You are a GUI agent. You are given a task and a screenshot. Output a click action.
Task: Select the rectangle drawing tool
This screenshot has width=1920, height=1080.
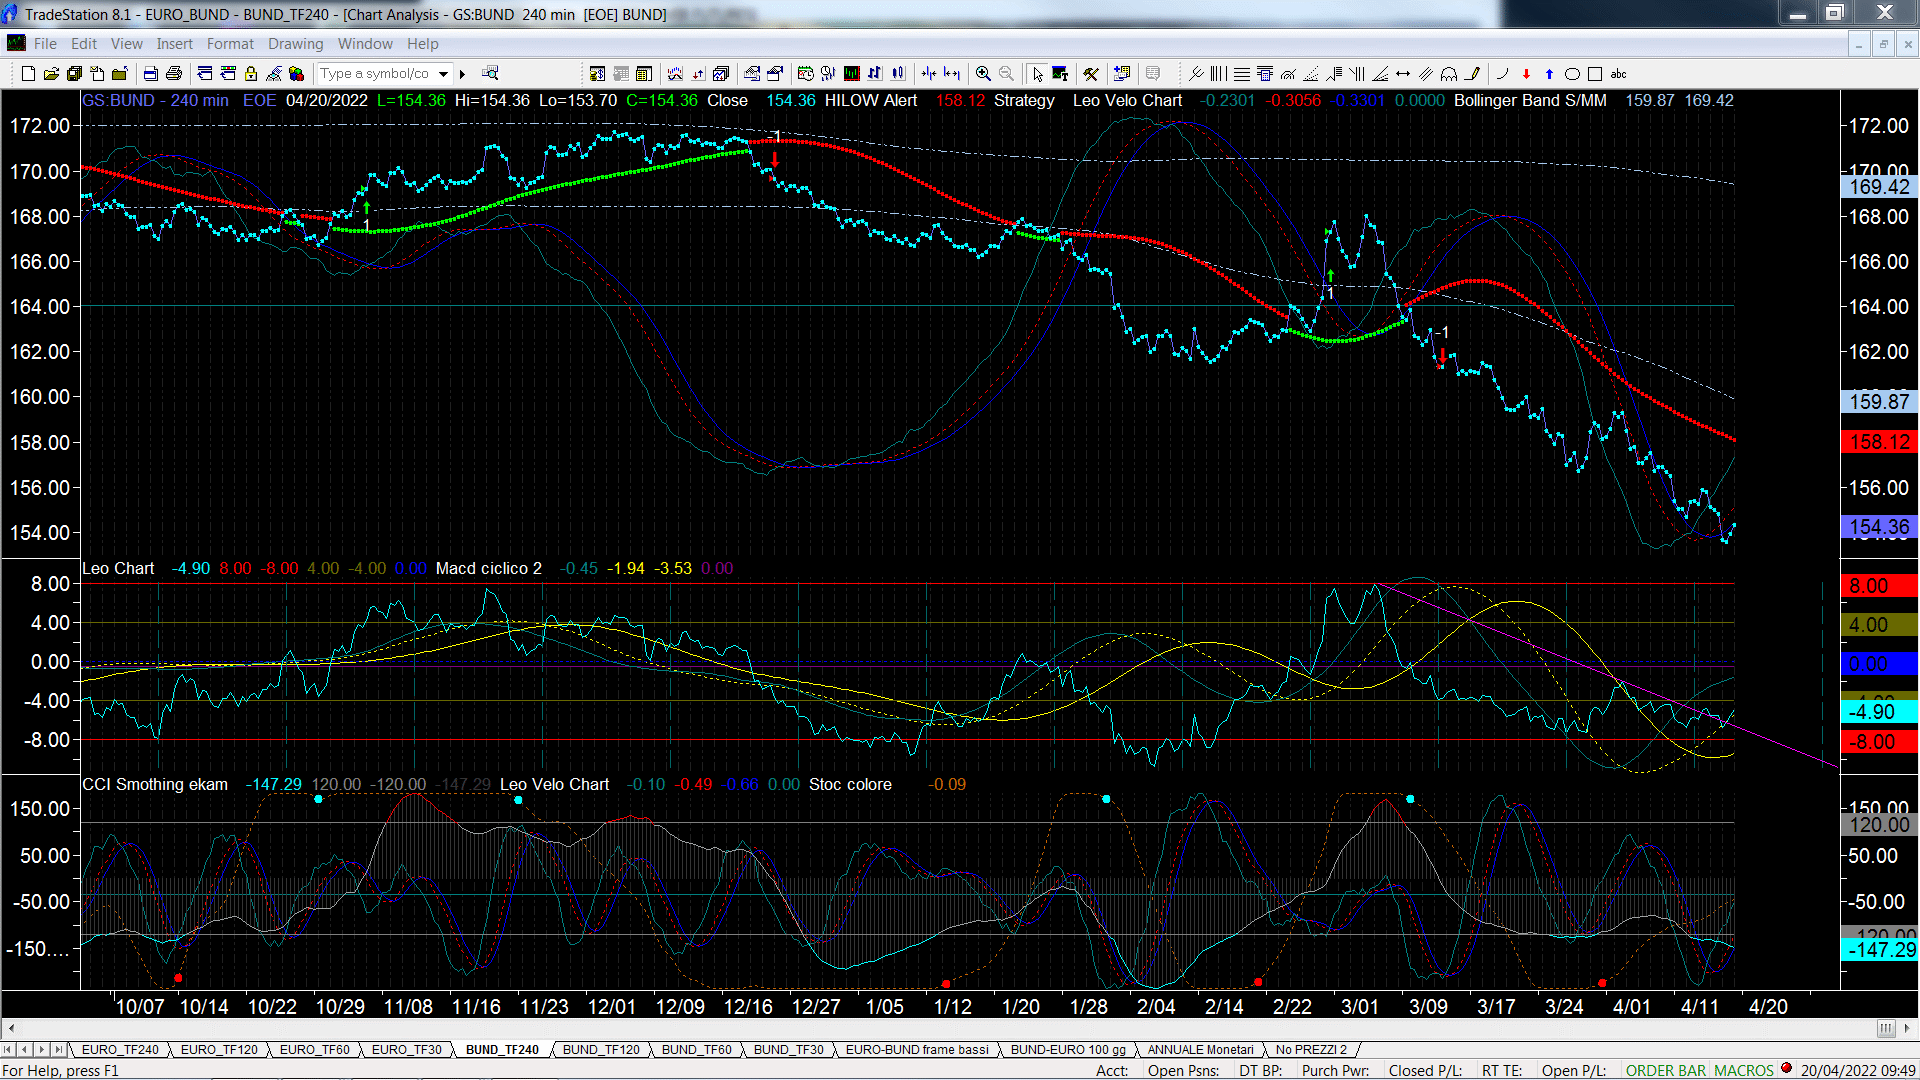1595,74
